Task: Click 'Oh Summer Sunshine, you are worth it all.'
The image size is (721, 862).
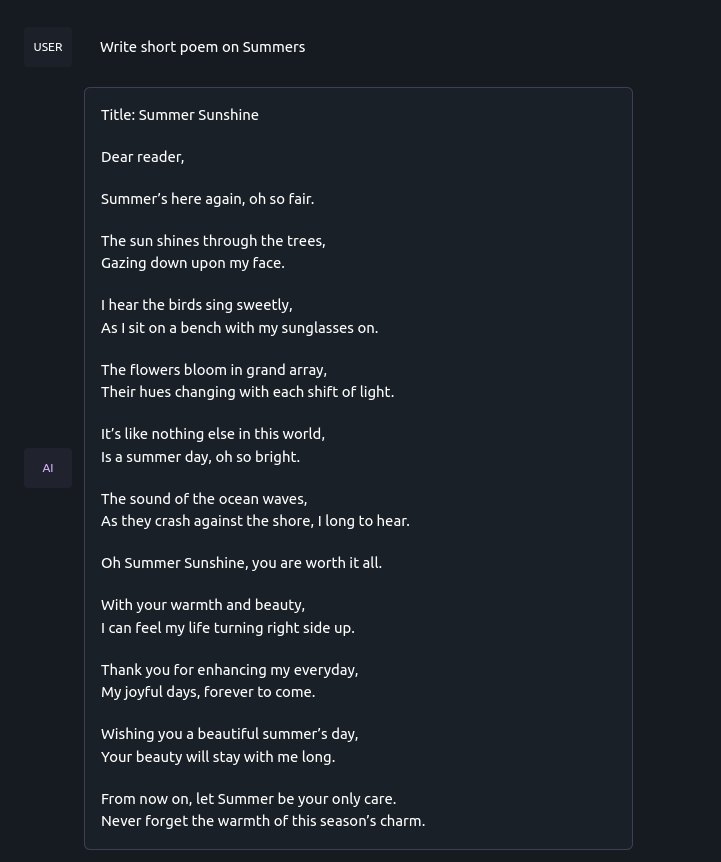Action: click(241, 563)
